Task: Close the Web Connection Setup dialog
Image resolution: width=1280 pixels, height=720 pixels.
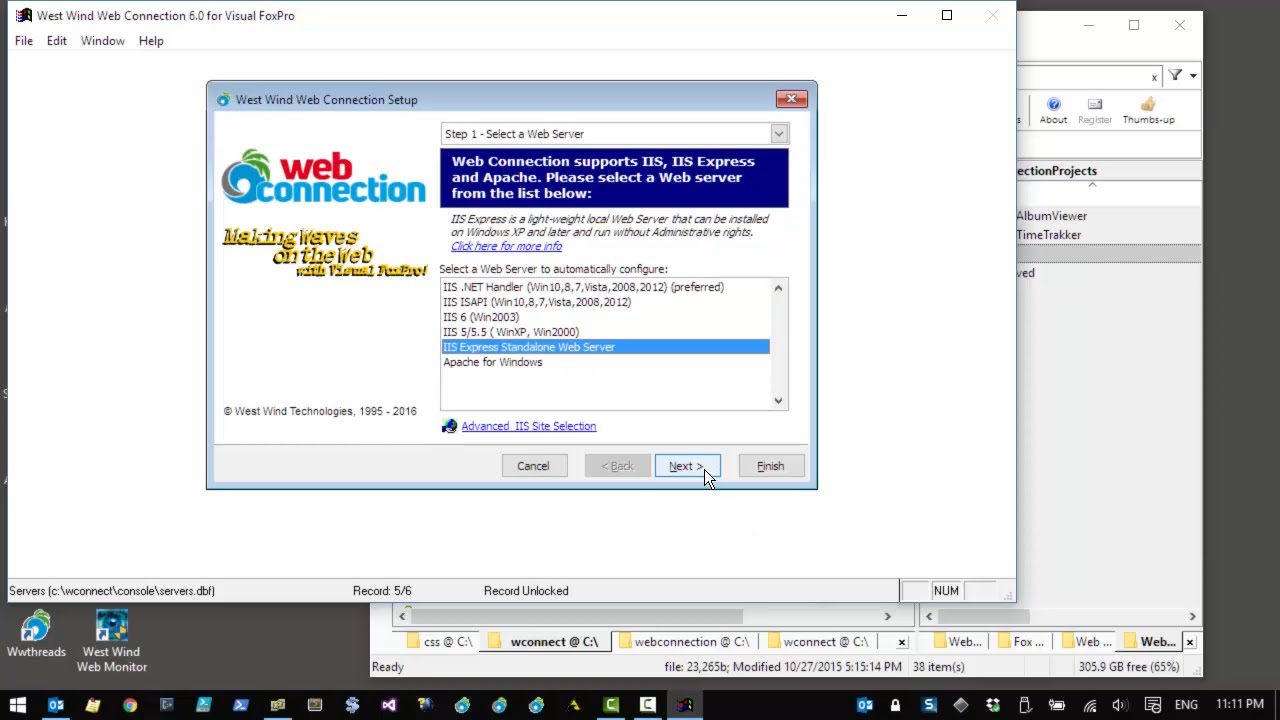Action: (x=791, y=99)
